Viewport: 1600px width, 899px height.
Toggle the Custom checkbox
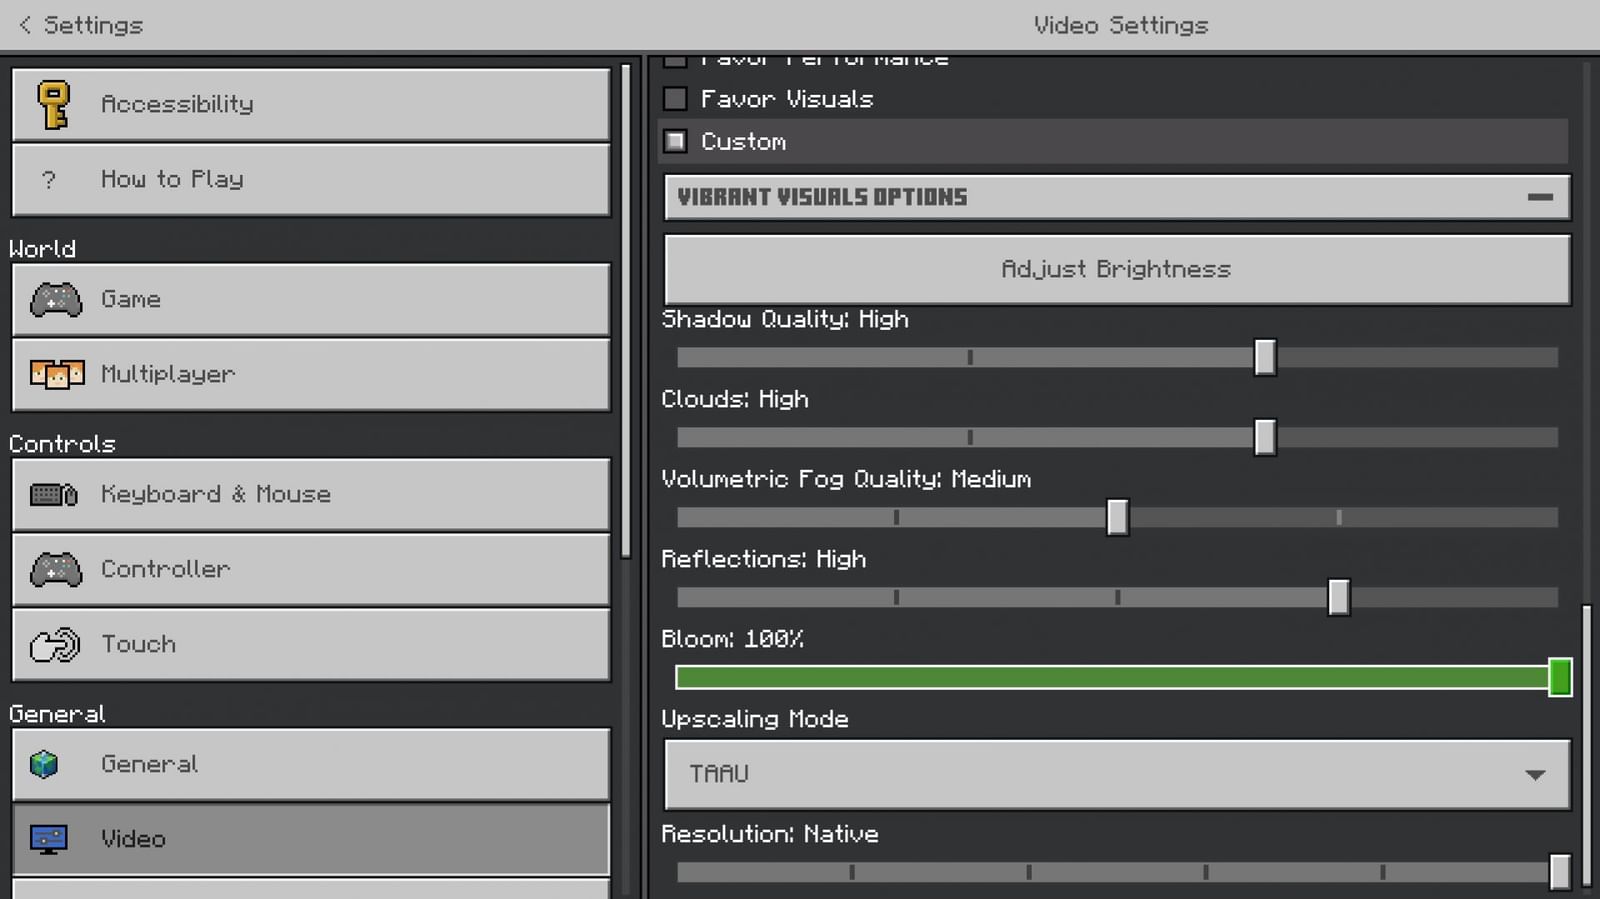click(x=676, y=142)
